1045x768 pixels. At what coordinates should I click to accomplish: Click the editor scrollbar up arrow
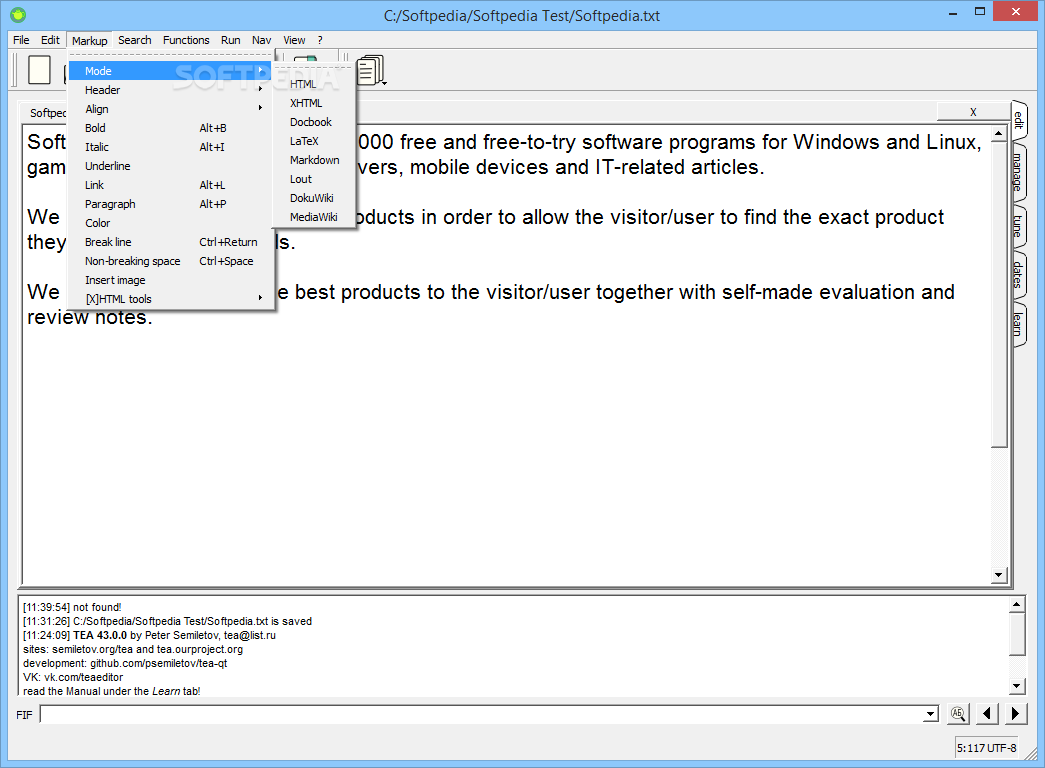(x=998, y=134)
